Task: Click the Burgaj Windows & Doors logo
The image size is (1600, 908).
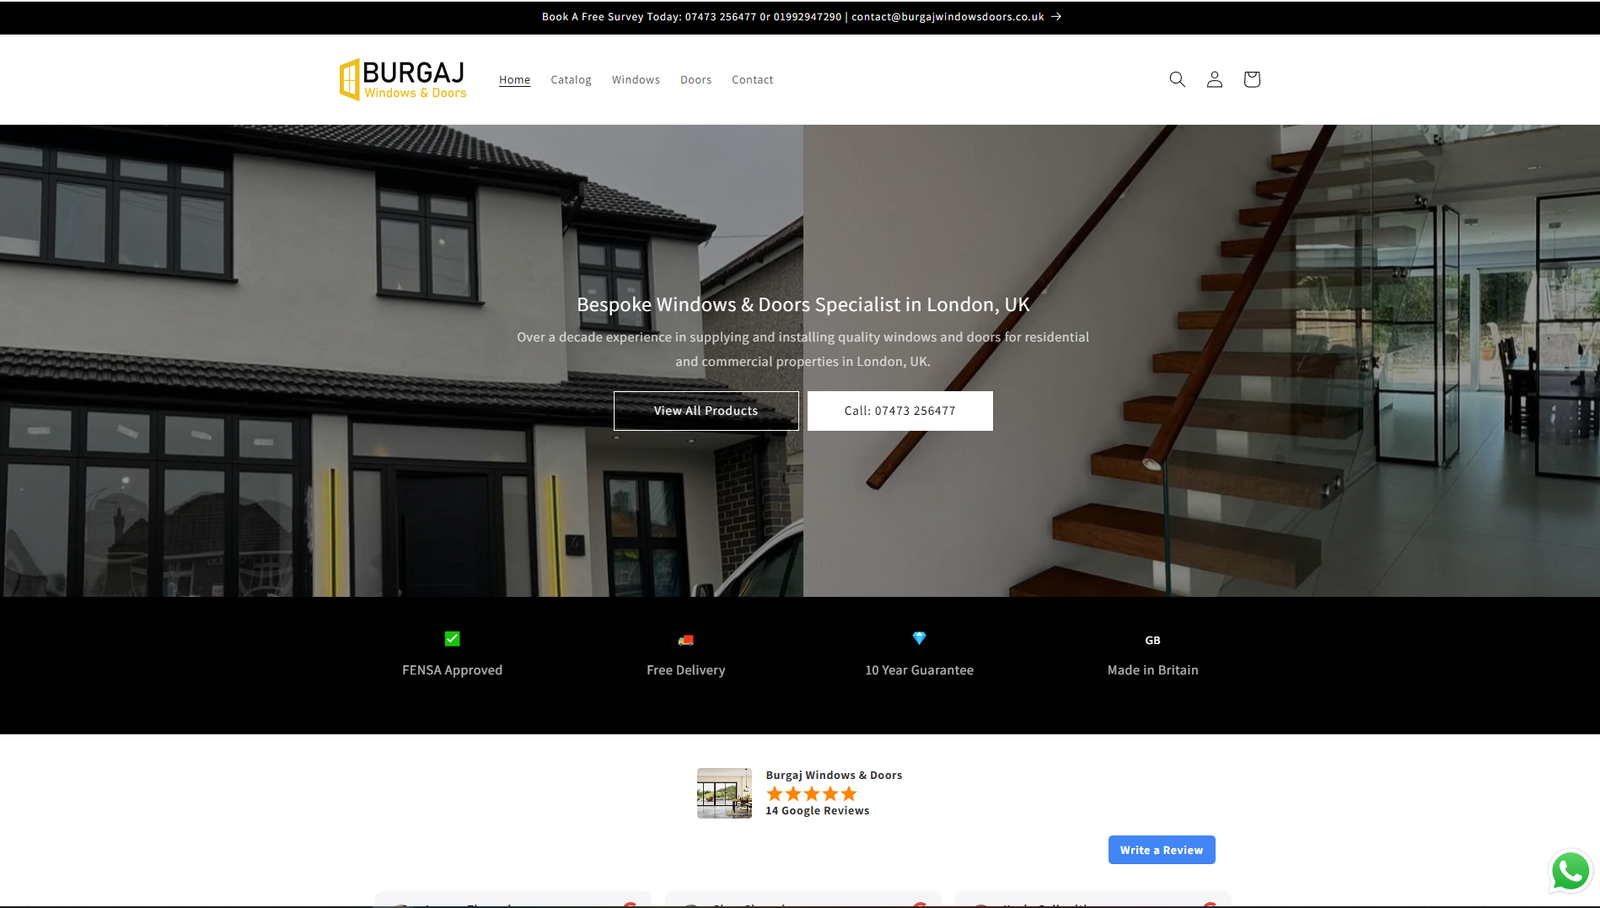Action: coord(403,79)
